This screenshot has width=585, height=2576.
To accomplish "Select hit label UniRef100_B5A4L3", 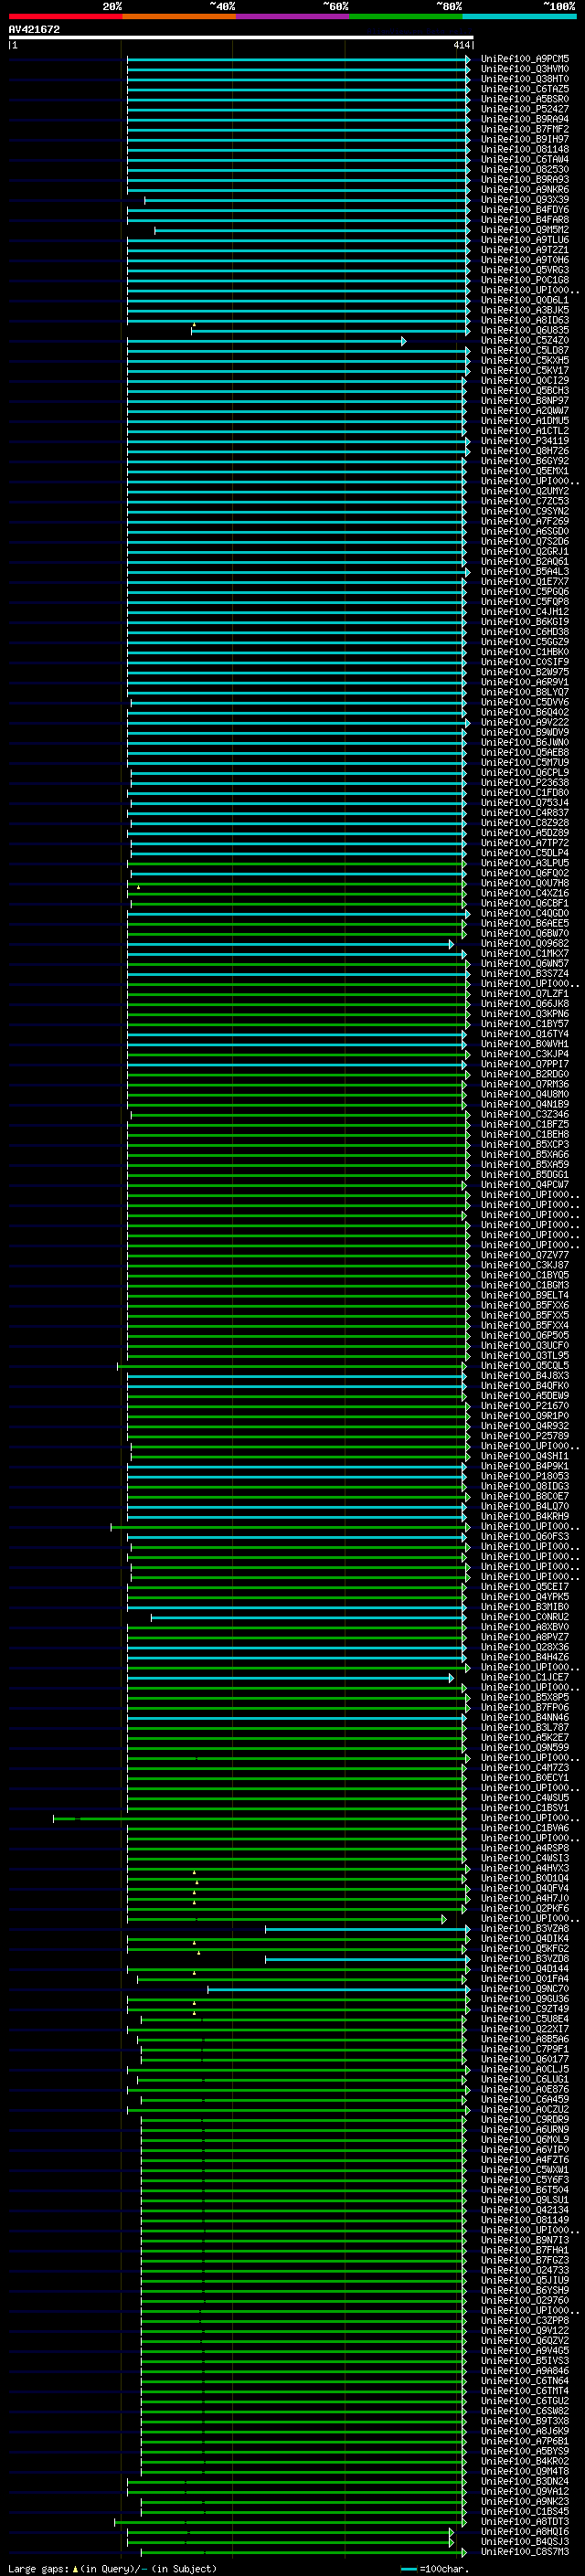I will (x=525, y=572).
